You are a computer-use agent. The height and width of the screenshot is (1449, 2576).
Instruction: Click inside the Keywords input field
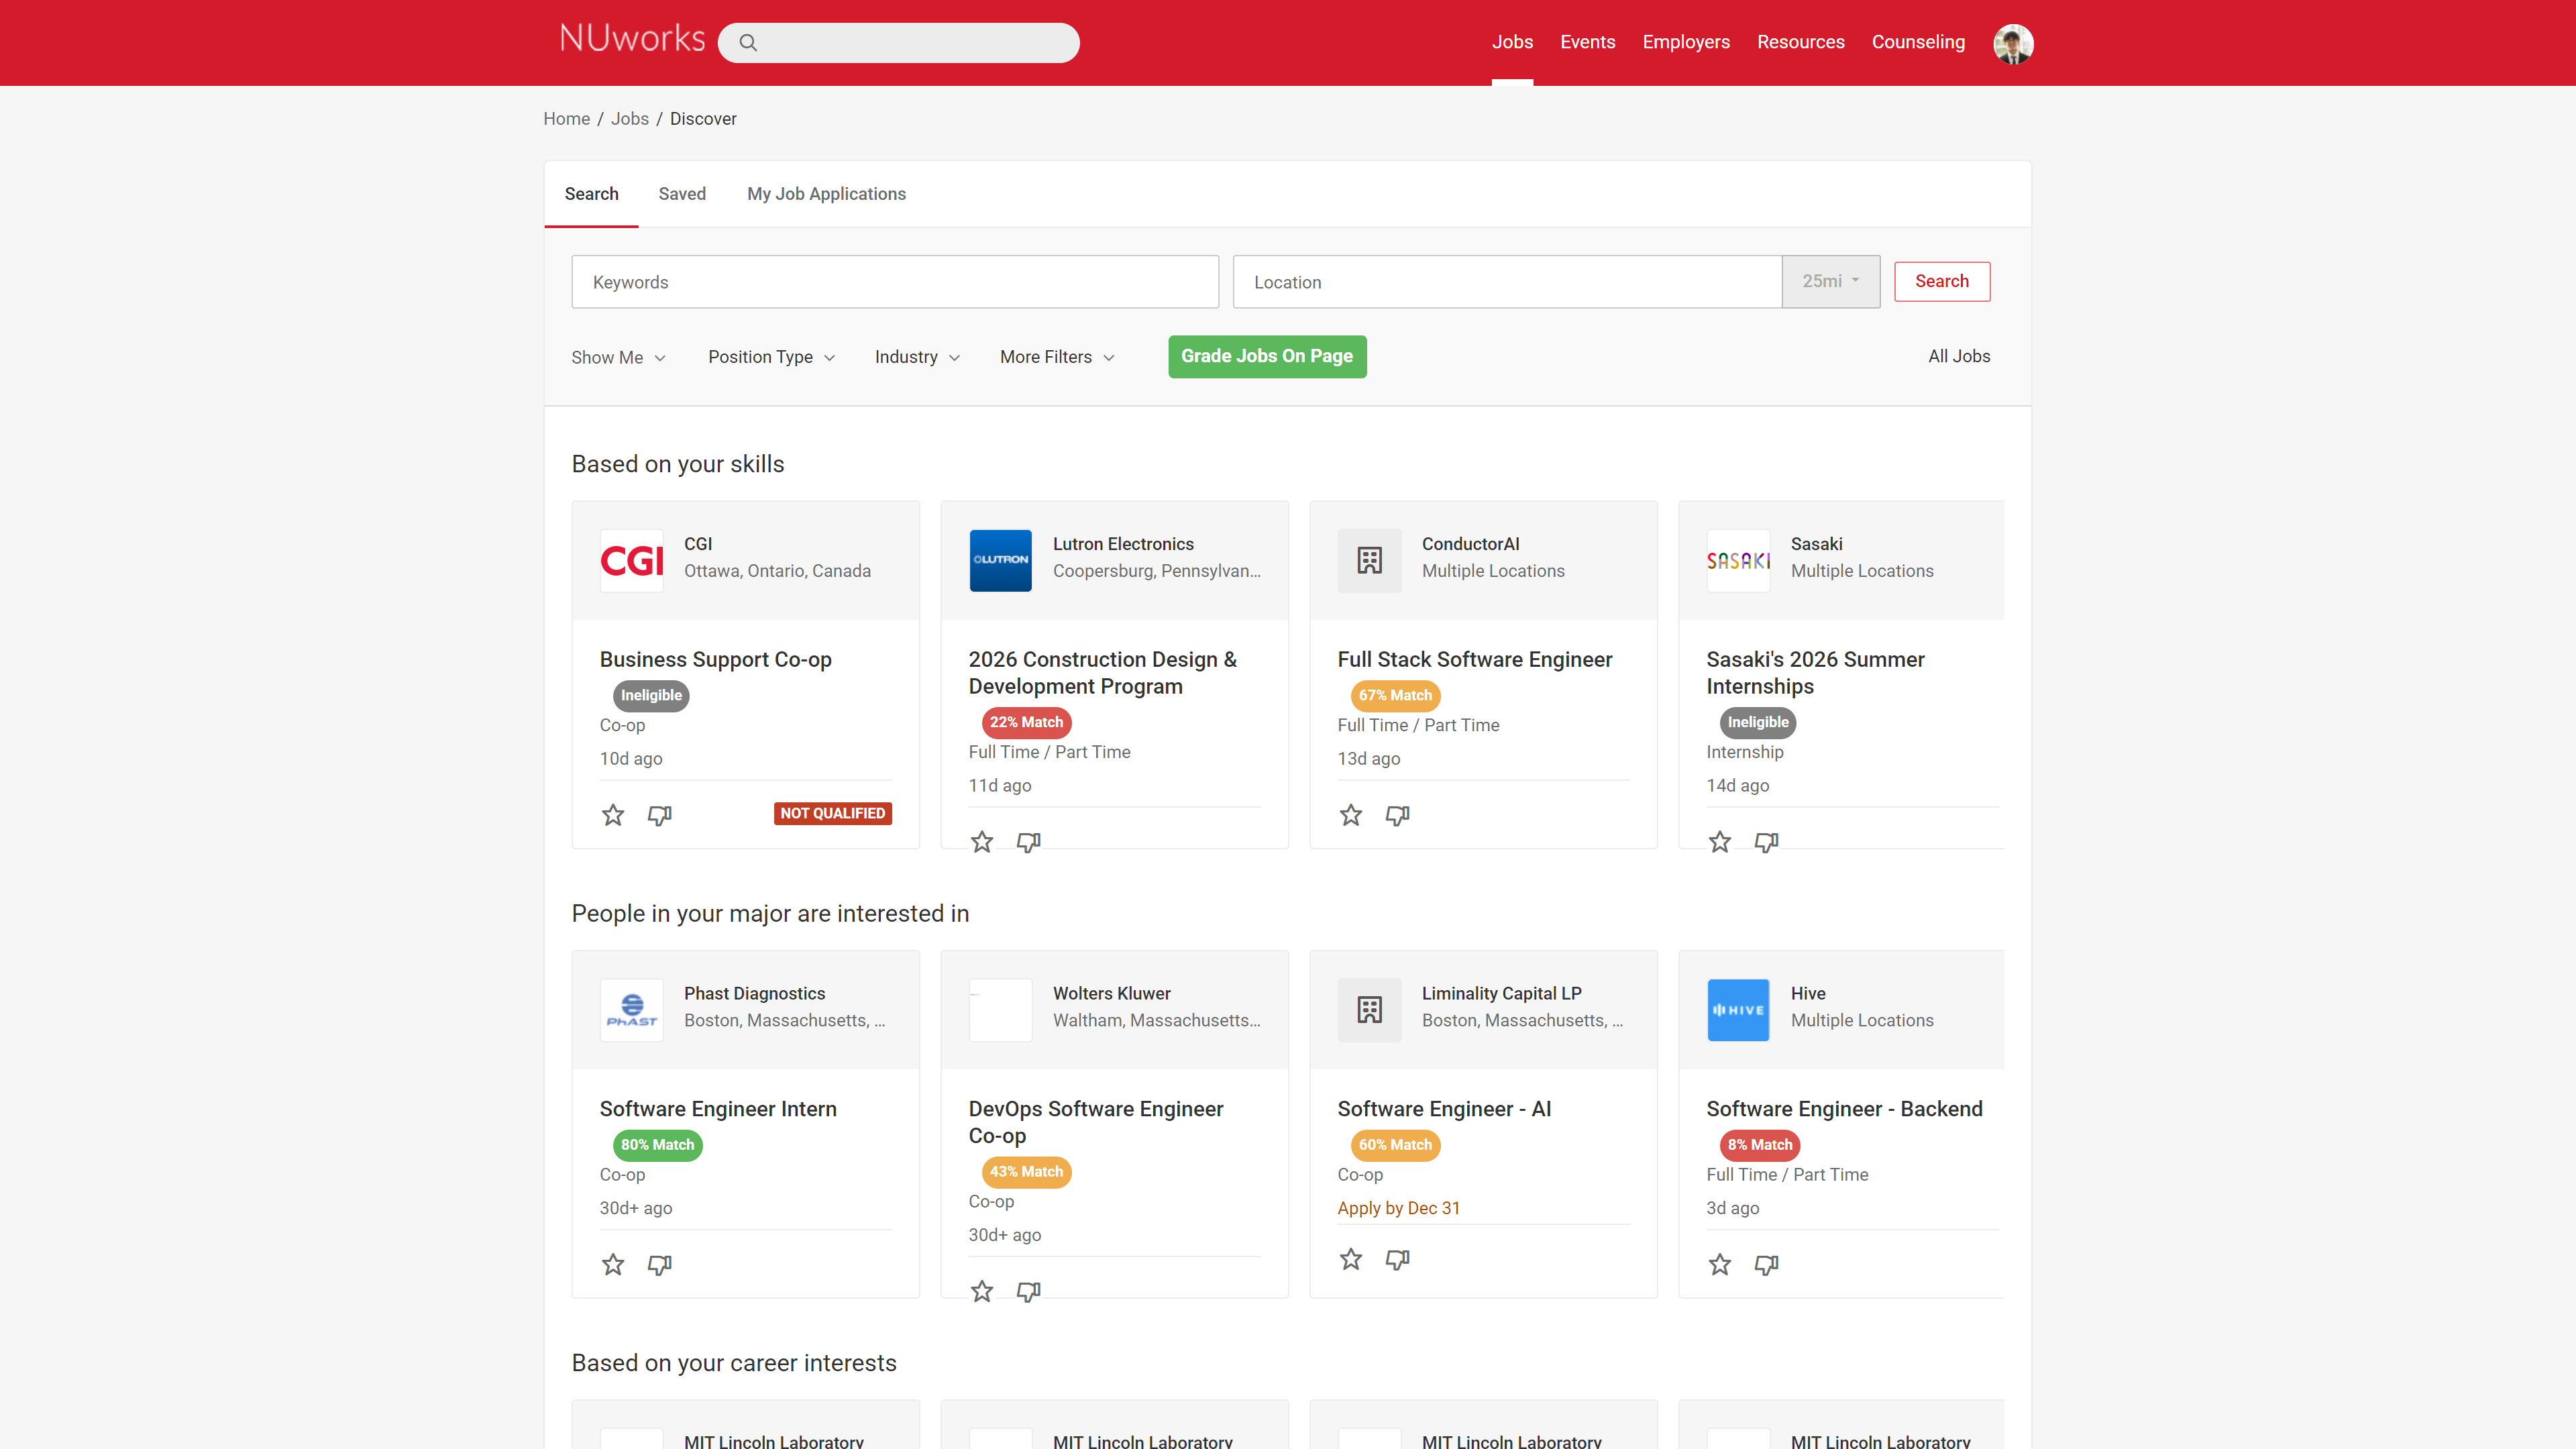click(894, 281)
